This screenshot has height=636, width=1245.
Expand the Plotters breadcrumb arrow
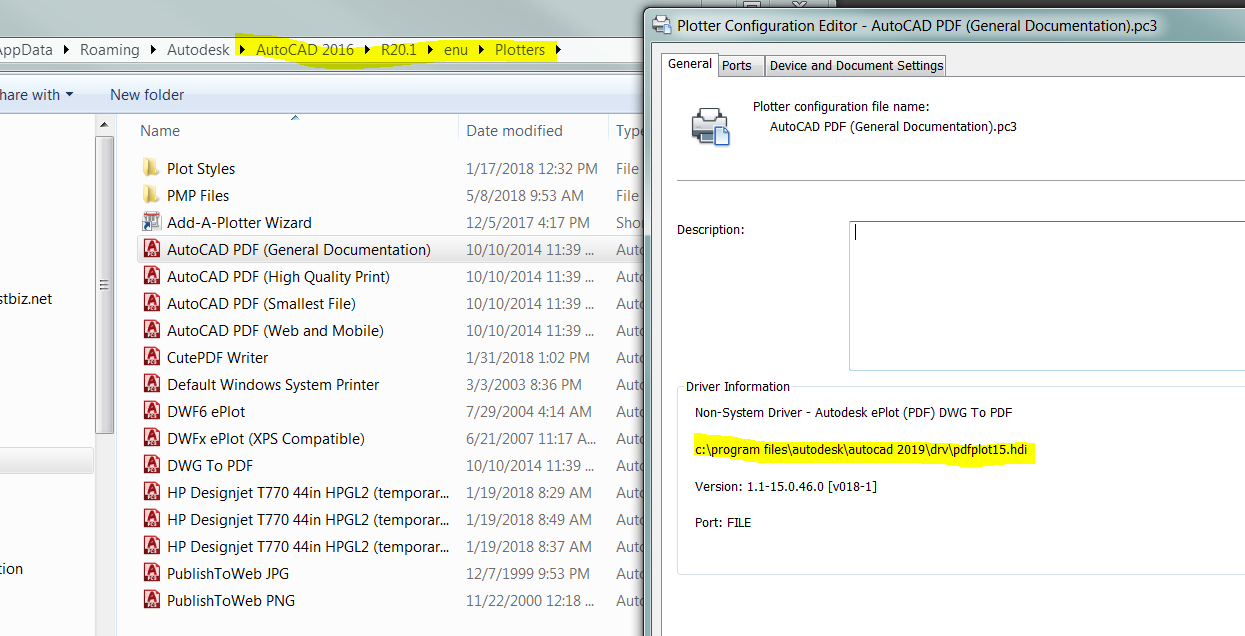coord(560,49)
